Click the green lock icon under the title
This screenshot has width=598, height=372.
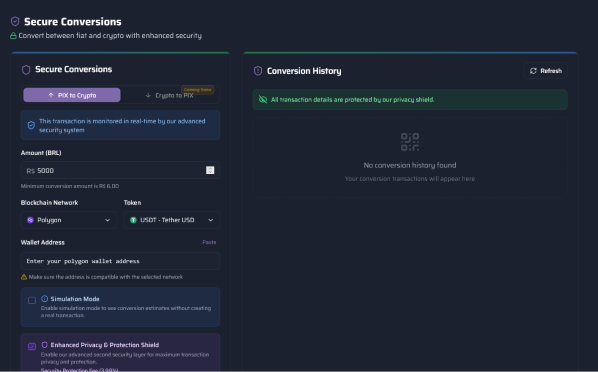tap(13, 35)
